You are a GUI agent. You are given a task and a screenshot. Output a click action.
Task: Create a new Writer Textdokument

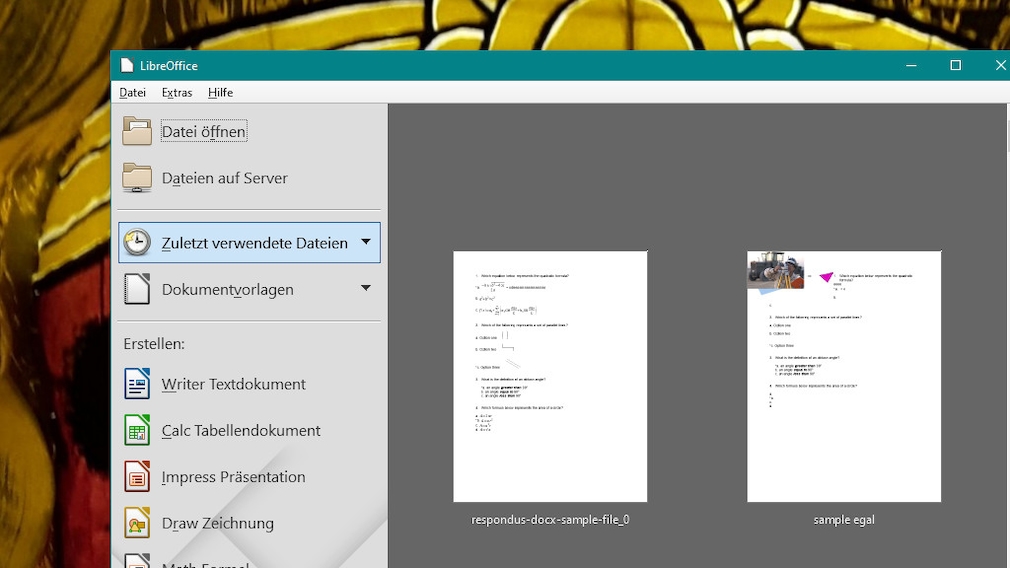click(233, 384)
